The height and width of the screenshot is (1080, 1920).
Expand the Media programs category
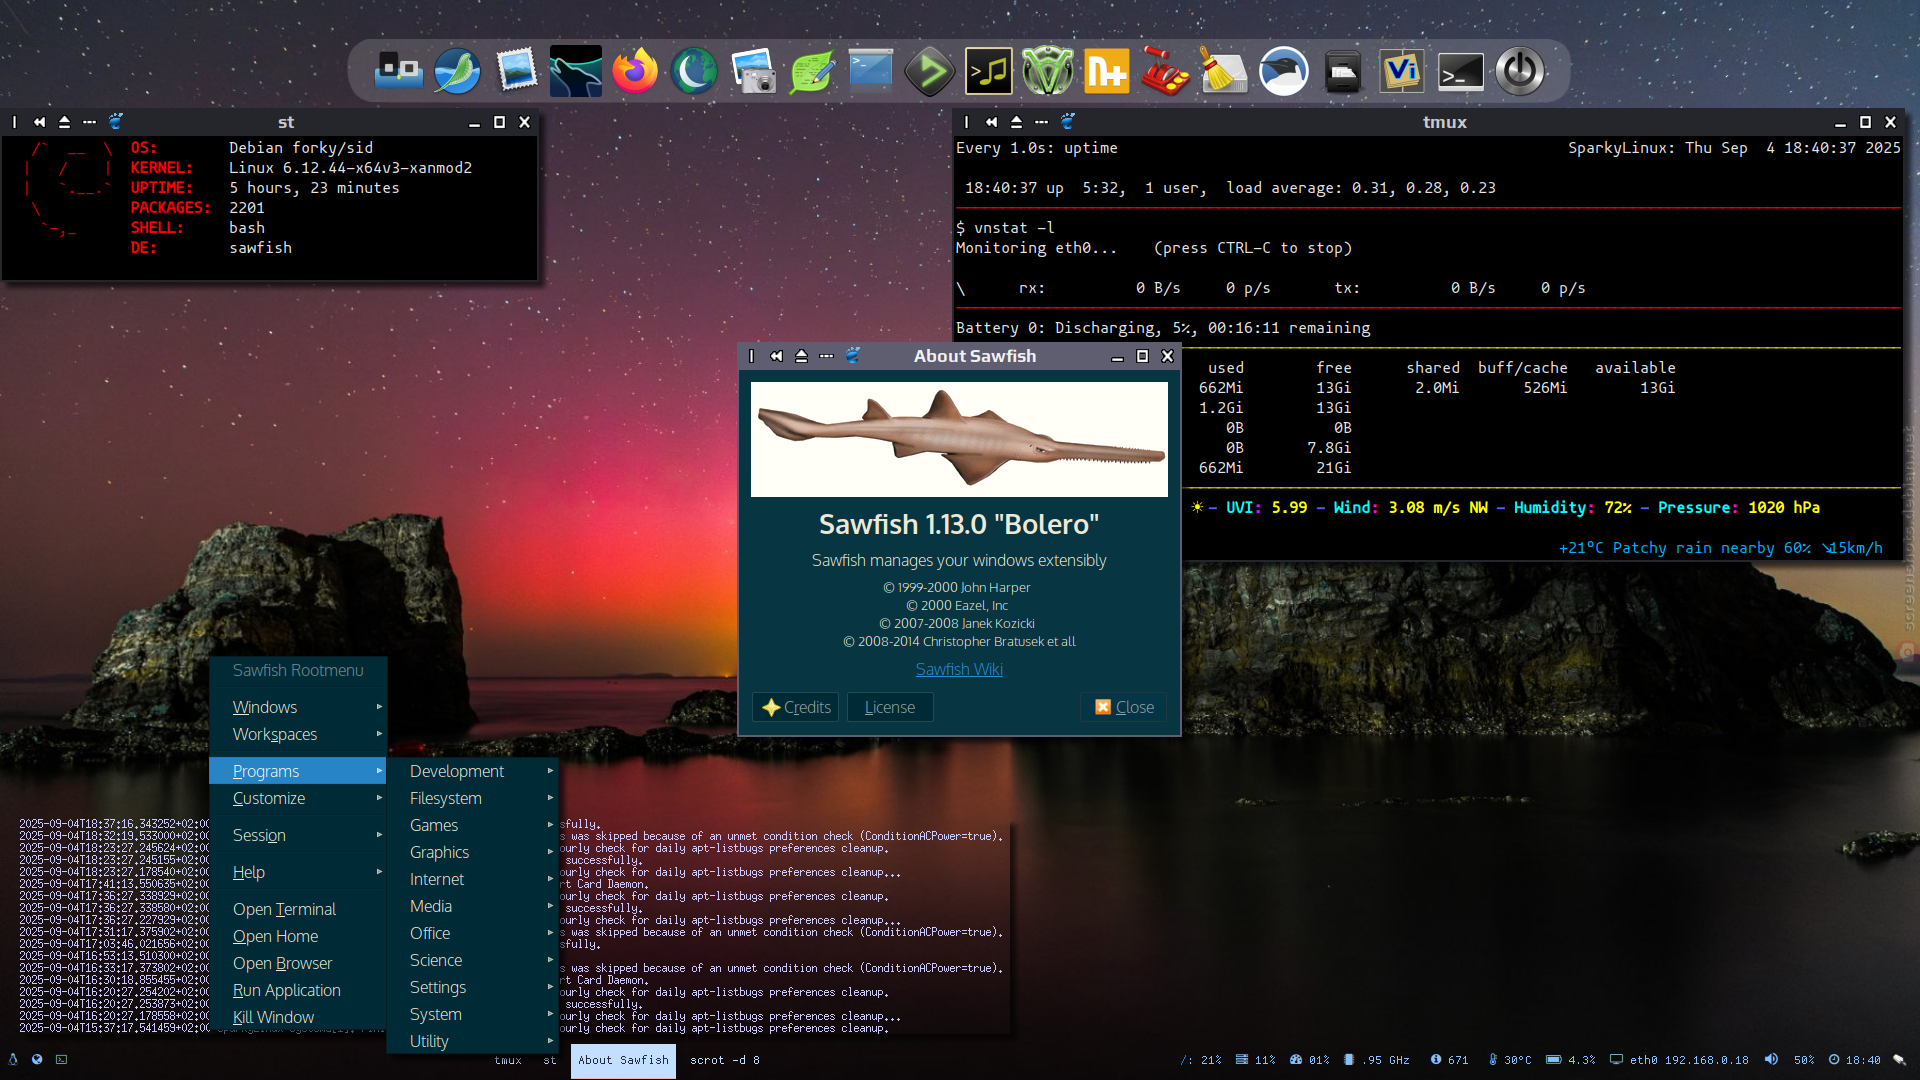[472, 906]
